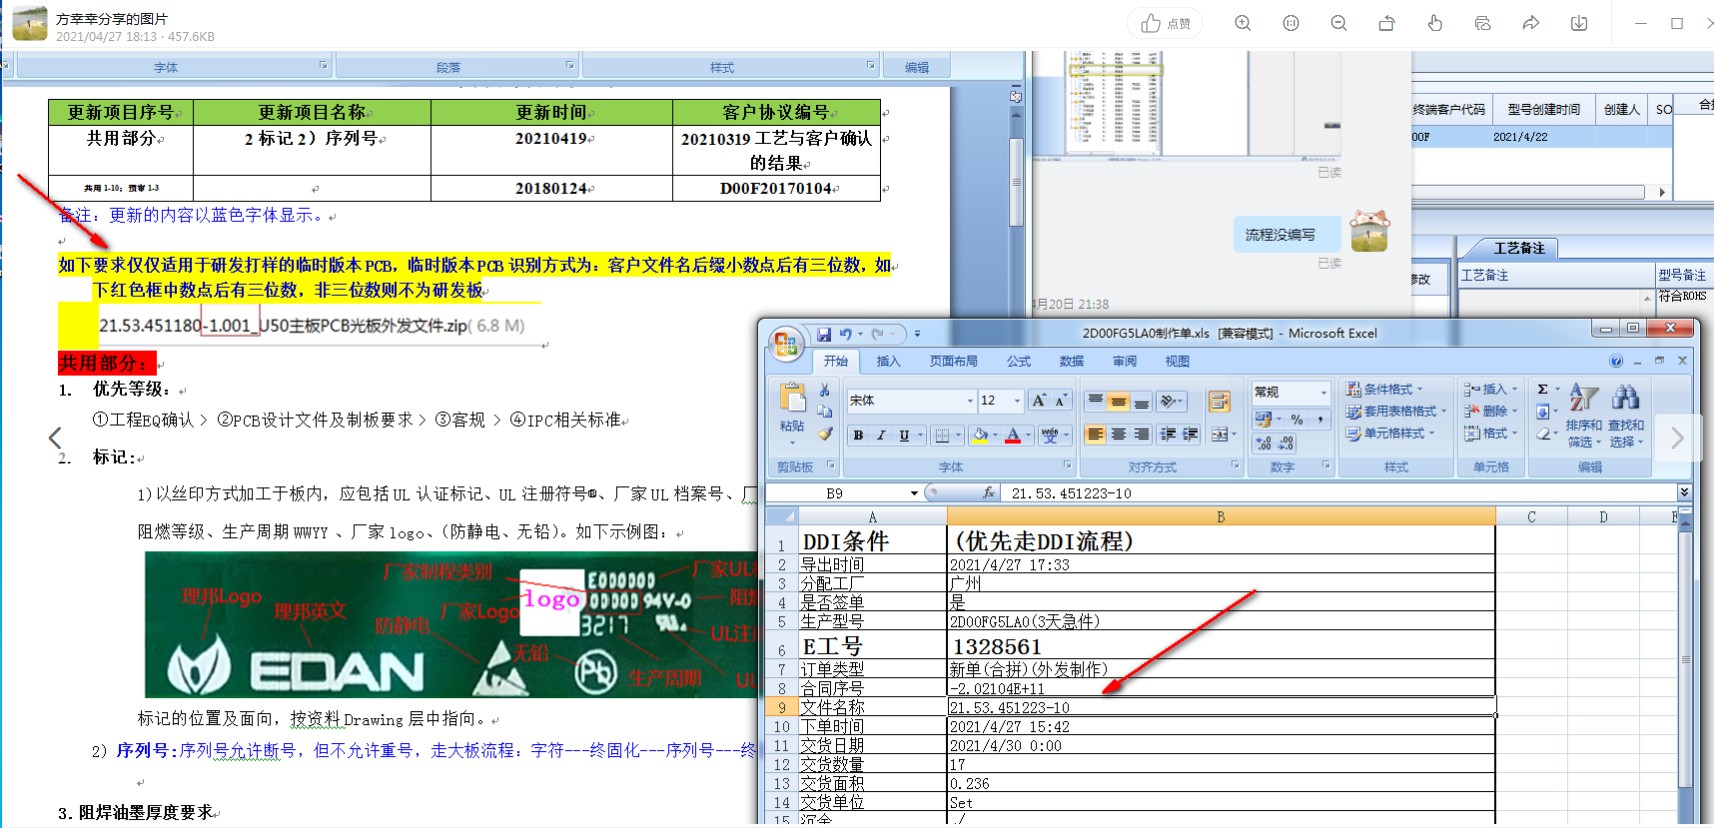Open the Customize Quick Access Toolbar dropdown
This screenshot has width=1714, height=828.
(917, 334)
